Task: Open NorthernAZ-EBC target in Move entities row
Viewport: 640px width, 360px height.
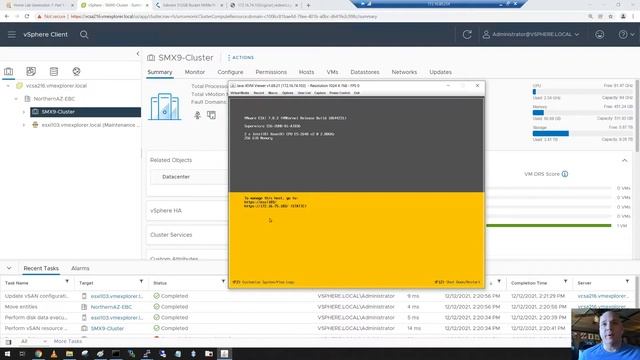Action: pyautogui.click(x=111, y=307)
